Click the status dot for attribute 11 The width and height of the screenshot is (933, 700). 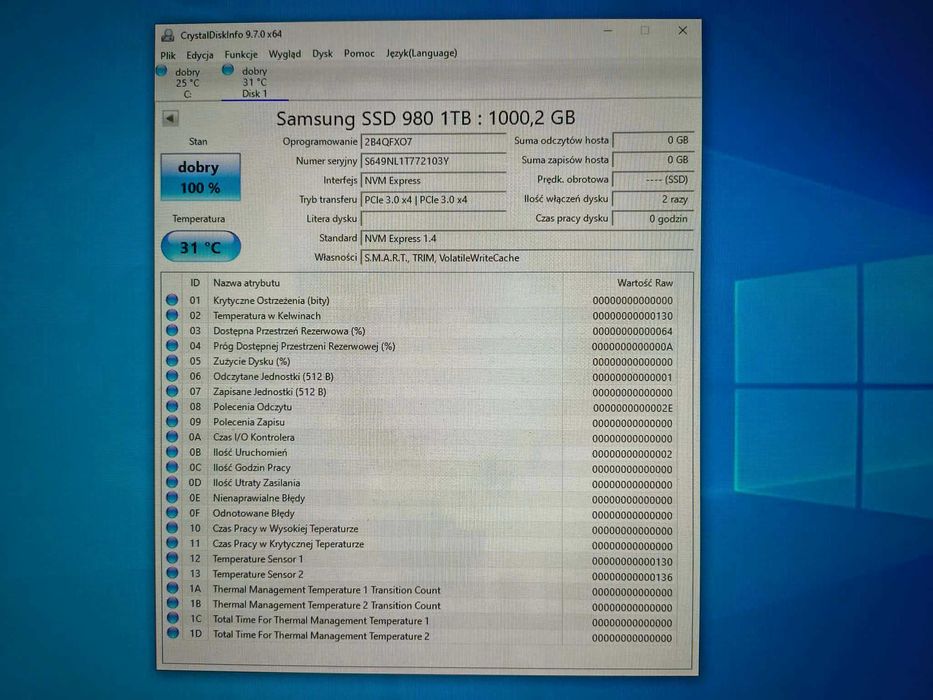point(172,543)
